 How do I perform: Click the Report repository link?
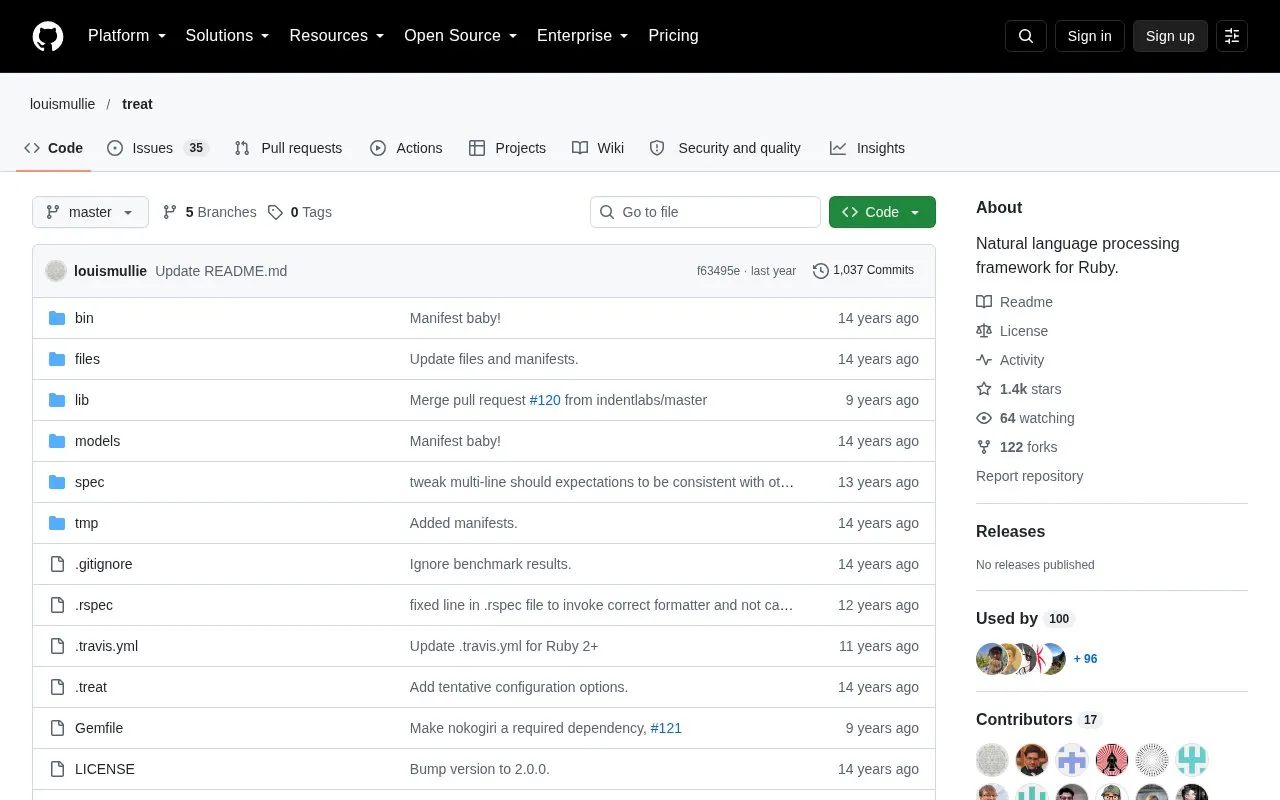click(1029, 476)
